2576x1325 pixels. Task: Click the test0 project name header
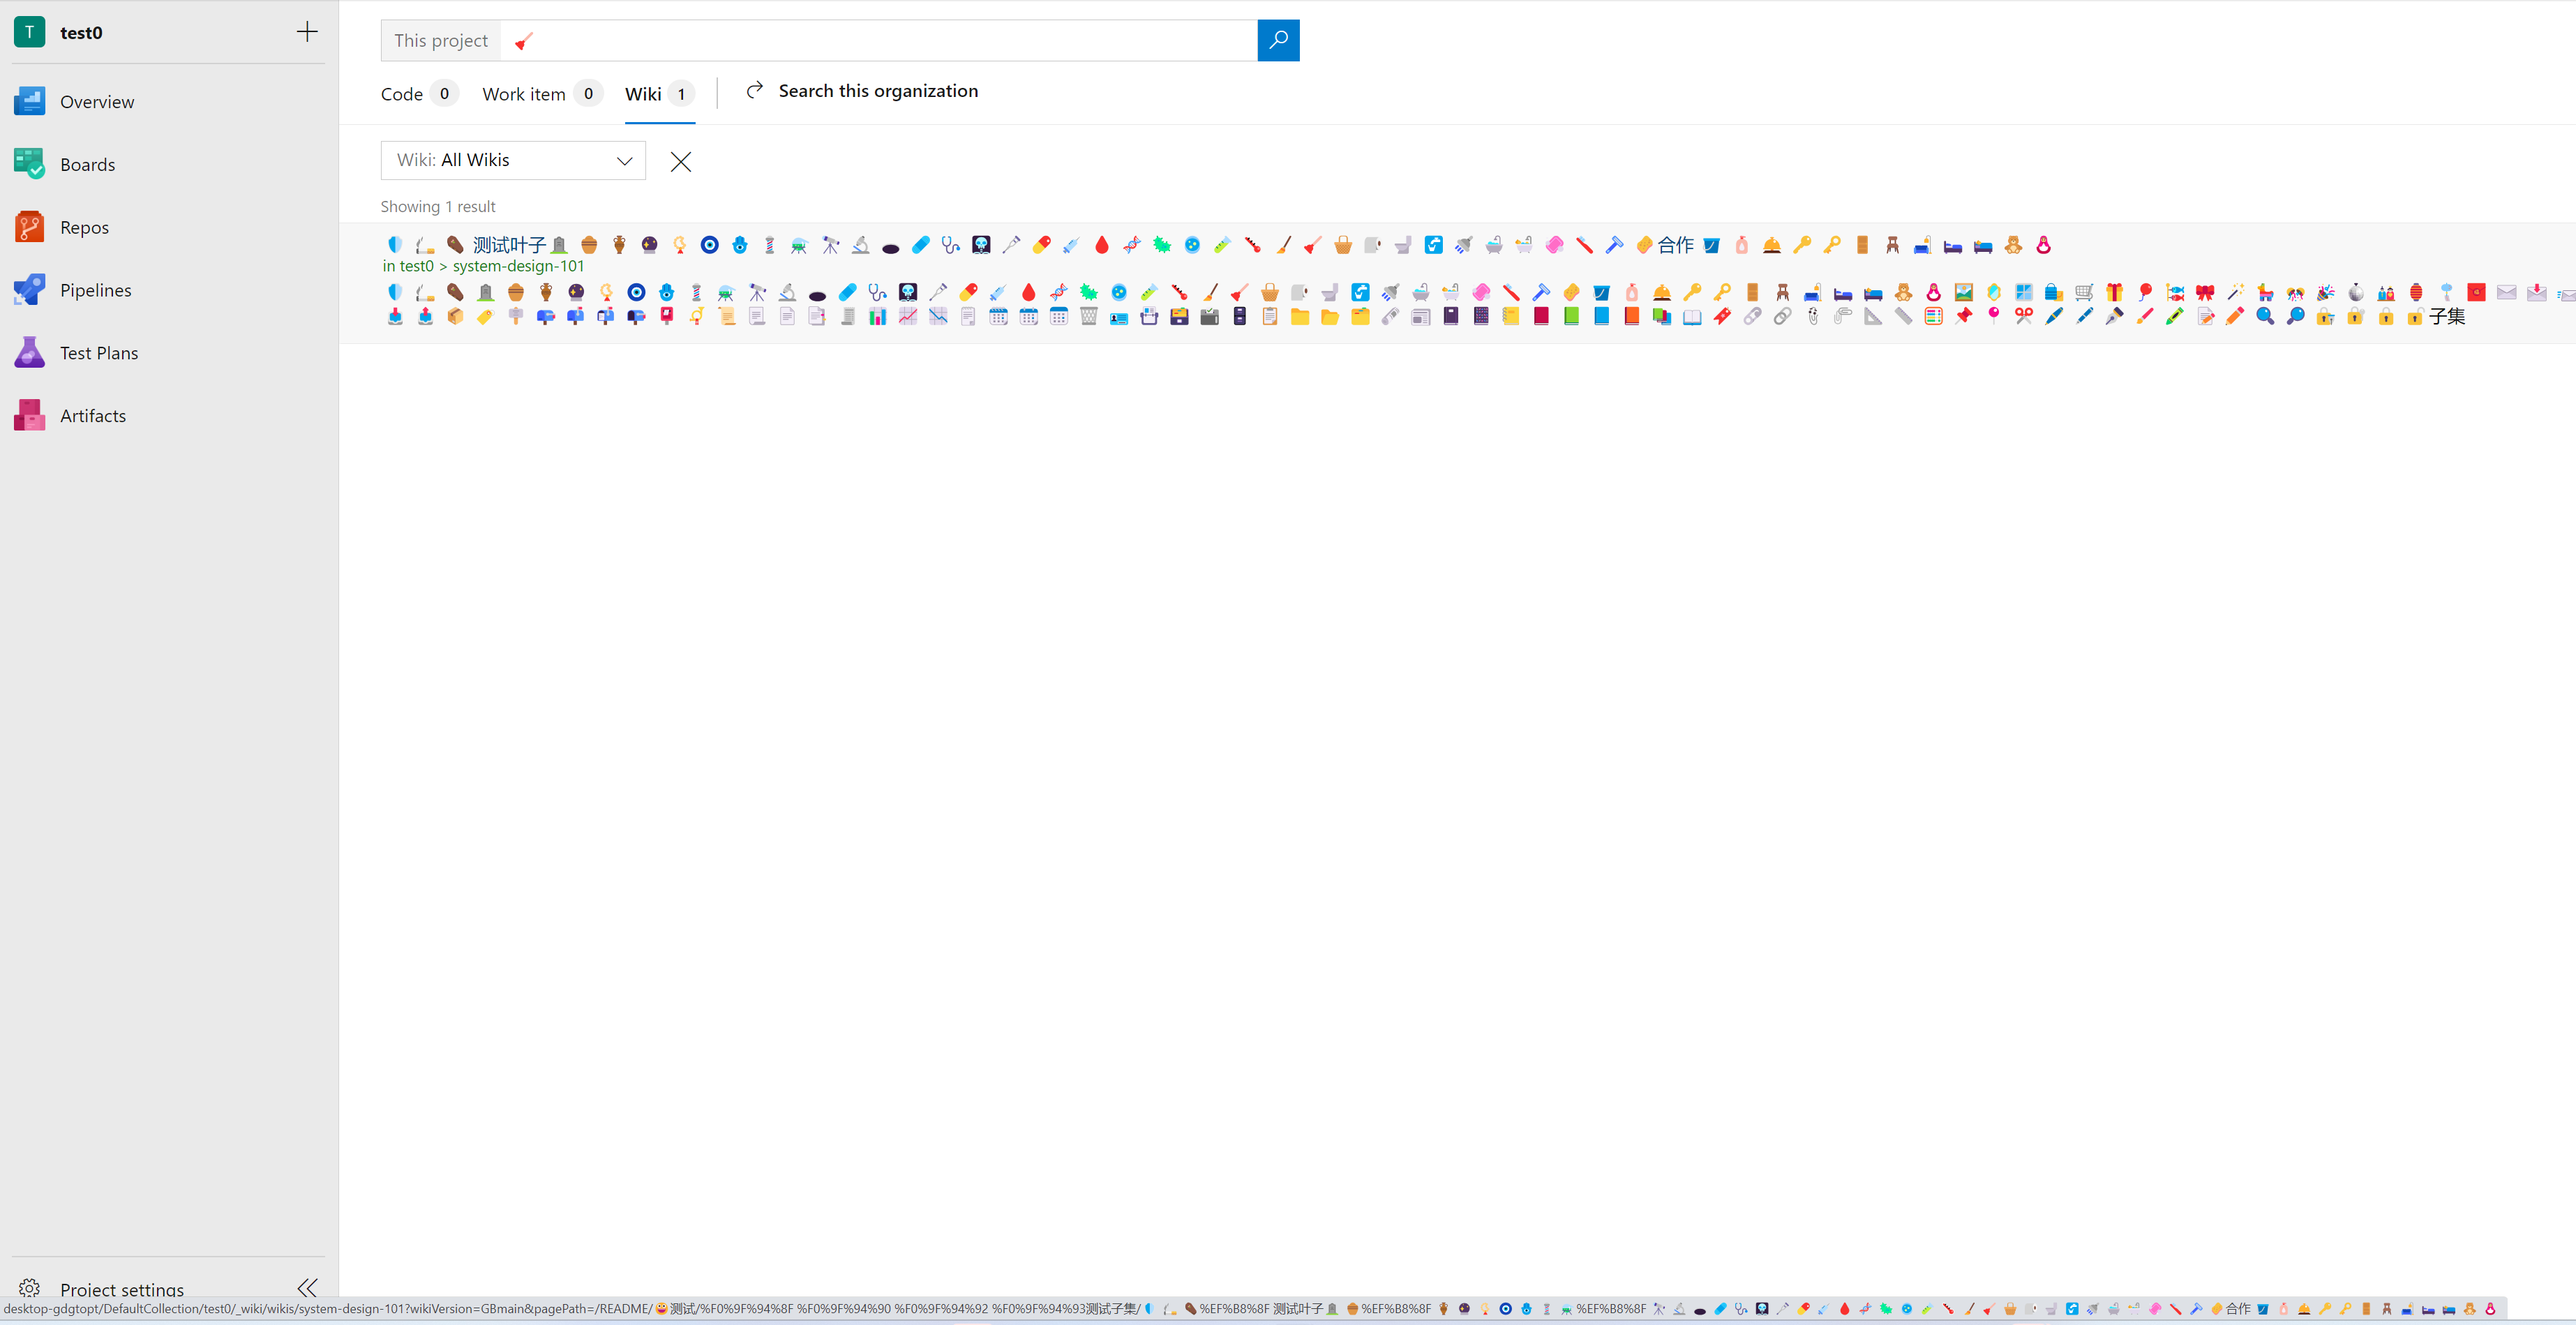81,33
